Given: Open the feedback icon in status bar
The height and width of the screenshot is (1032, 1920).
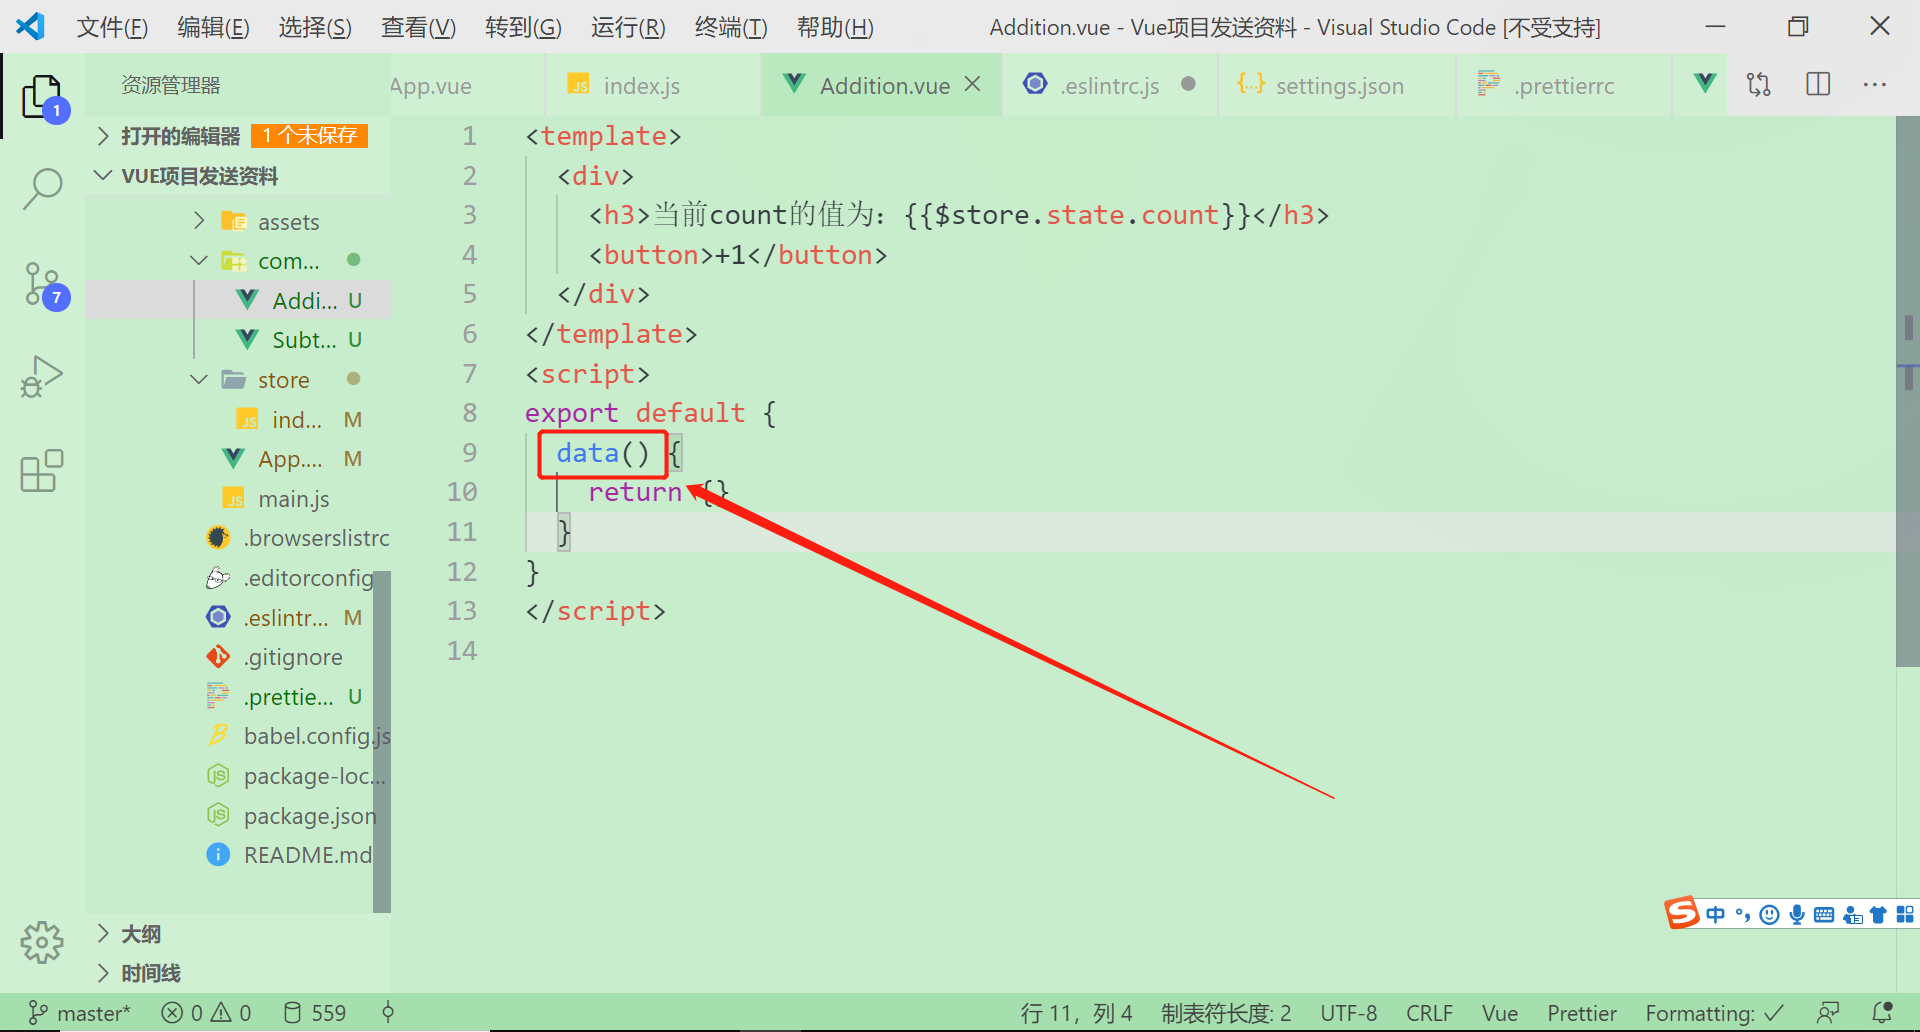Looking at the screenshot, I should click(x=1828, y=1013).
